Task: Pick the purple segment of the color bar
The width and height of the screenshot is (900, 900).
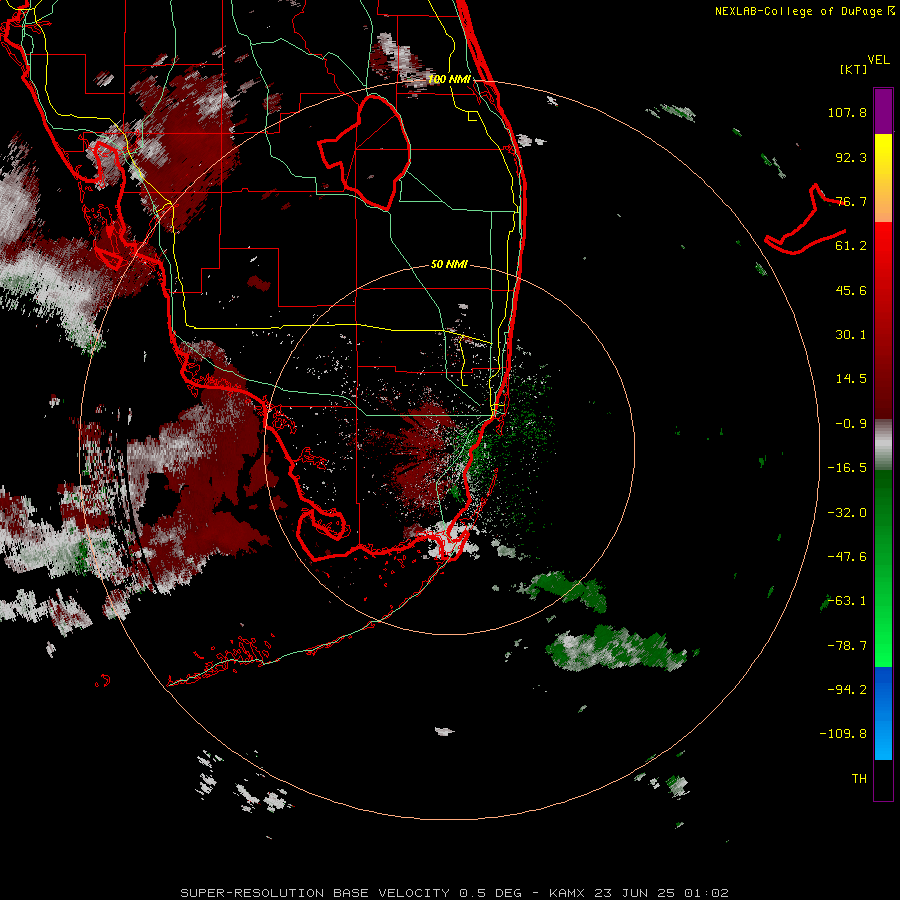Action: coord(883,111)
